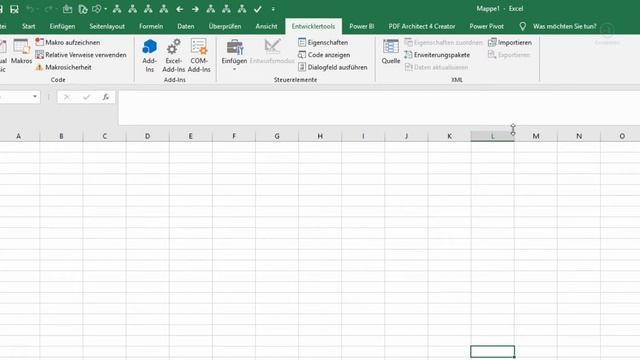The height and width of the screenshot is (360, 640).
Task: Click the left arrow quick access icon
Action: pyautogui.click(x=180, y=9)
